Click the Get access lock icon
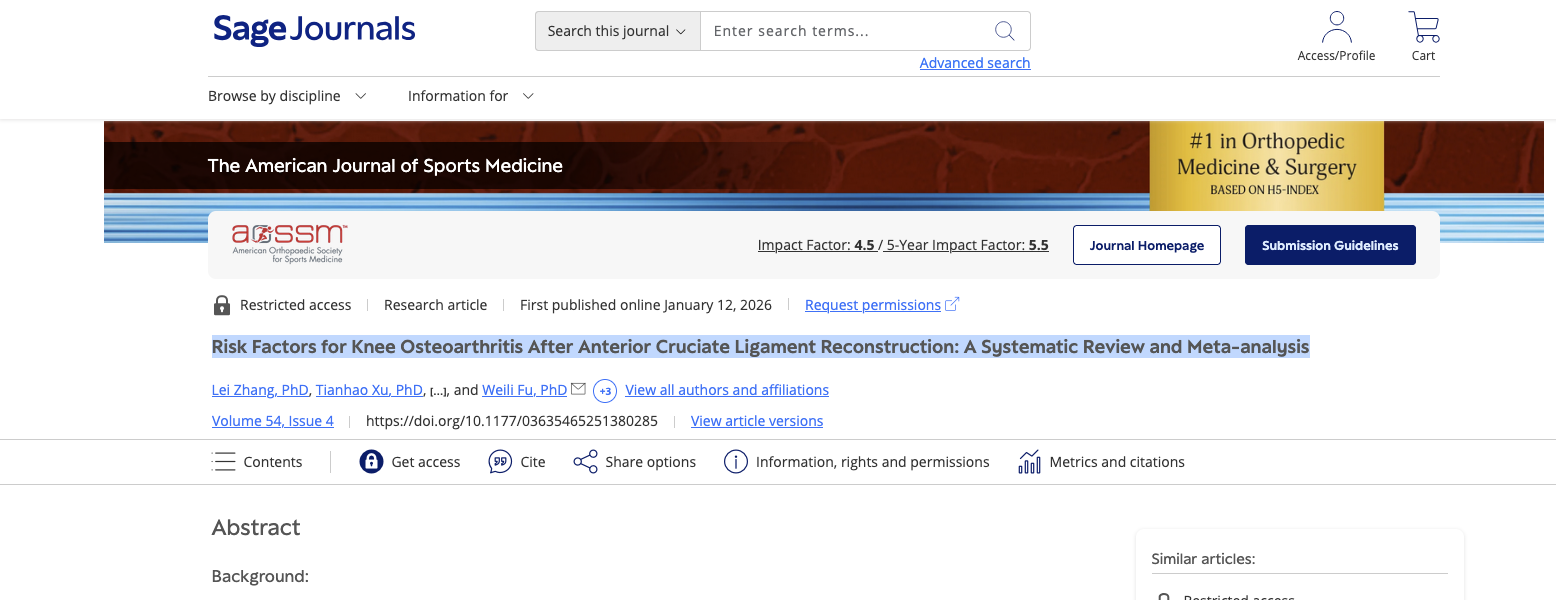Viewport: 1556px width, 600px height. (x=372, y=462)
